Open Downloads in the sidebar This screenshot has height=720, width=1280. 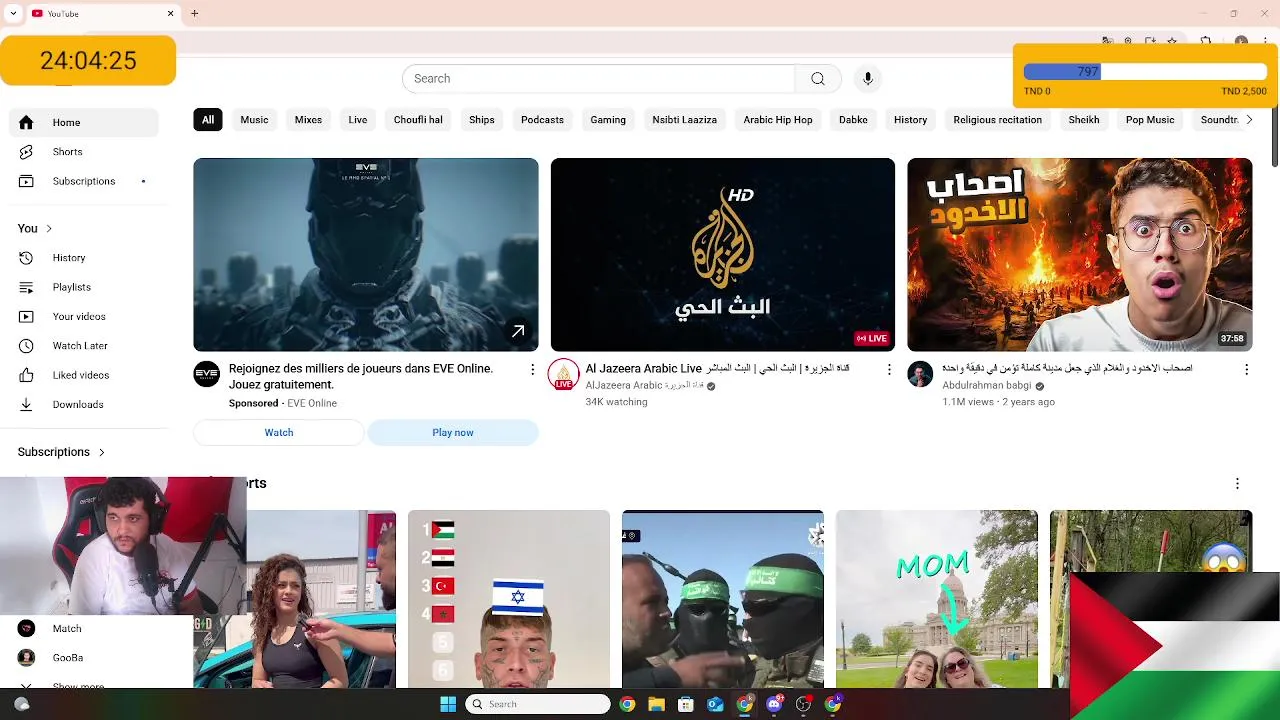[84, 404]
